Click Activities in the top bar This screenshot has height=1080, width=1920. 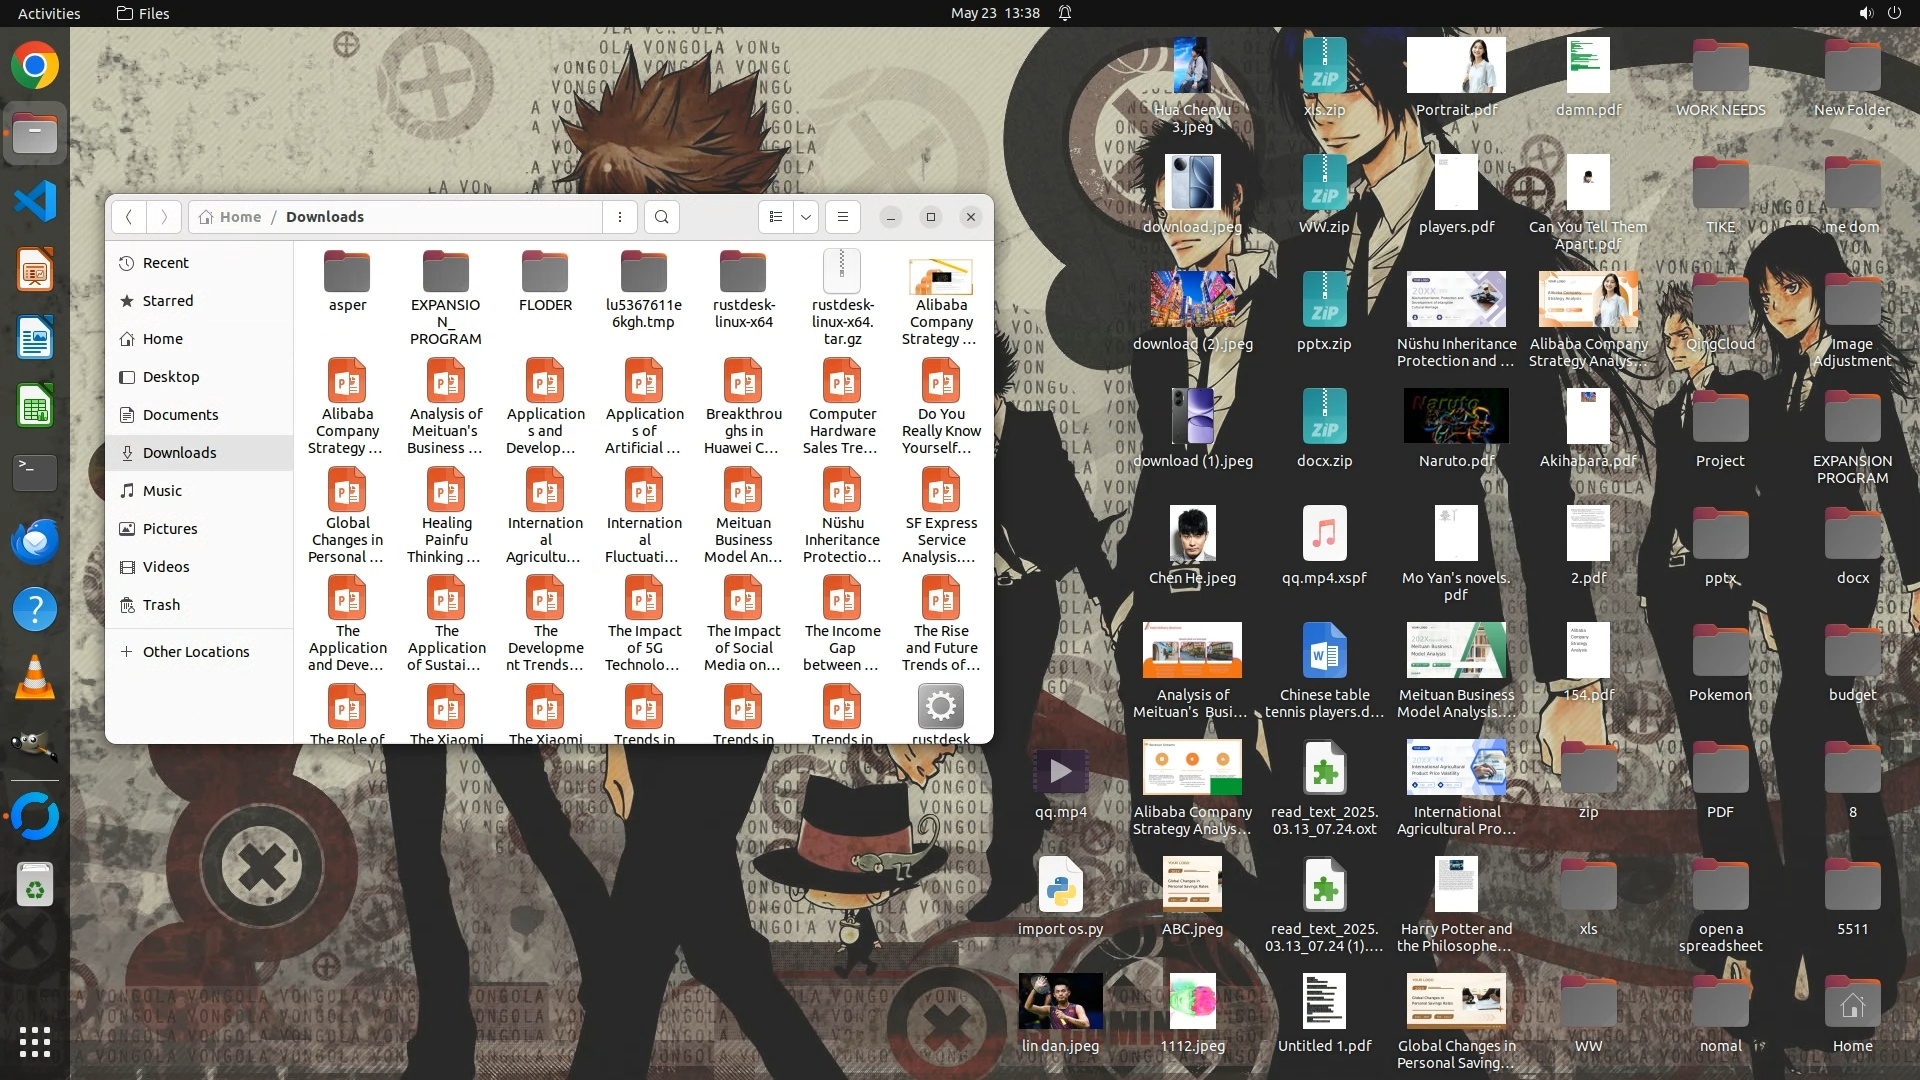49,13
